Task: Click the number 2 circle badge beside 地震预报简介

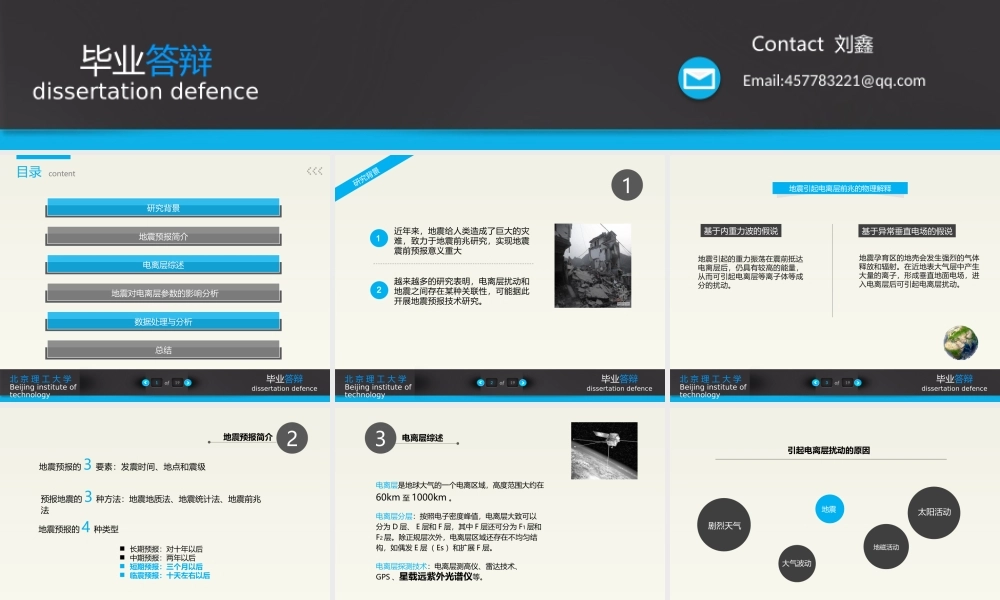Action: (291, 438)
